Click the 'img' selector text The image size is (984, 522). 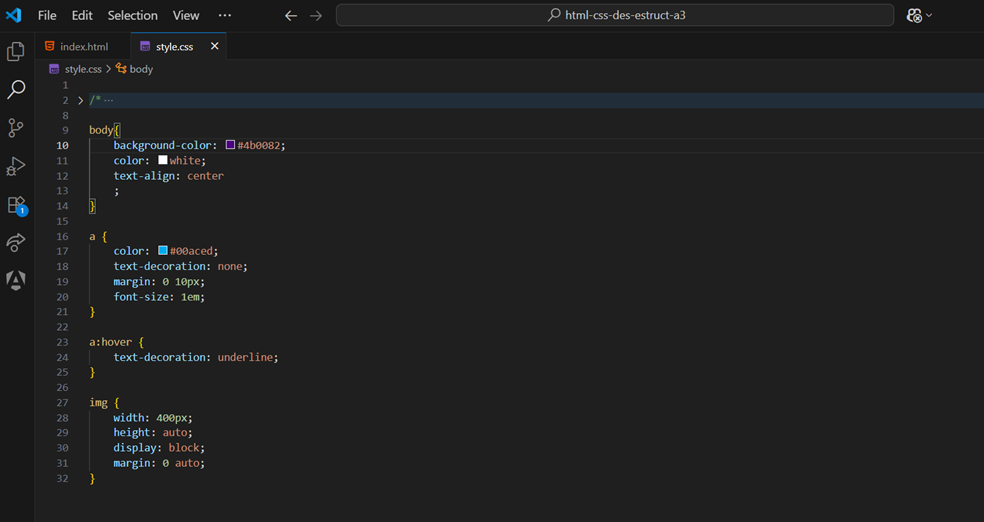click(x=98, y=403)
